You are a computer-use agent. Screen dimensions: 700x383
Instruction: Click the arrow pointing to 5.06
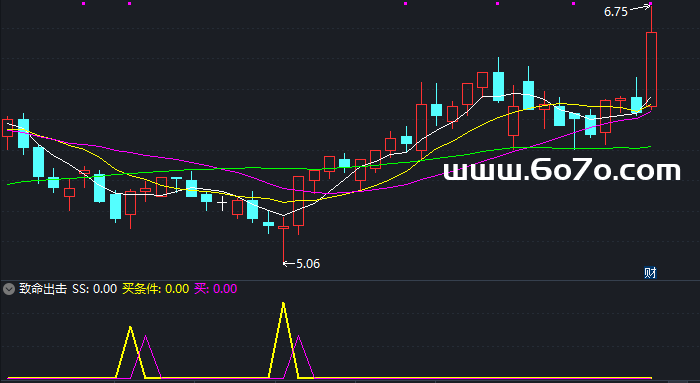pos(289,264)
